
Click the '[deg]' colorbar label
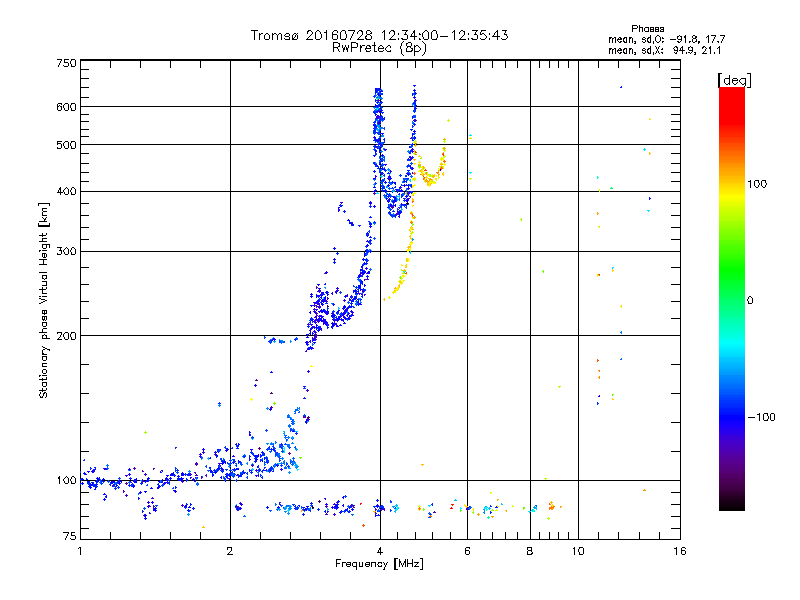(734, 80)
